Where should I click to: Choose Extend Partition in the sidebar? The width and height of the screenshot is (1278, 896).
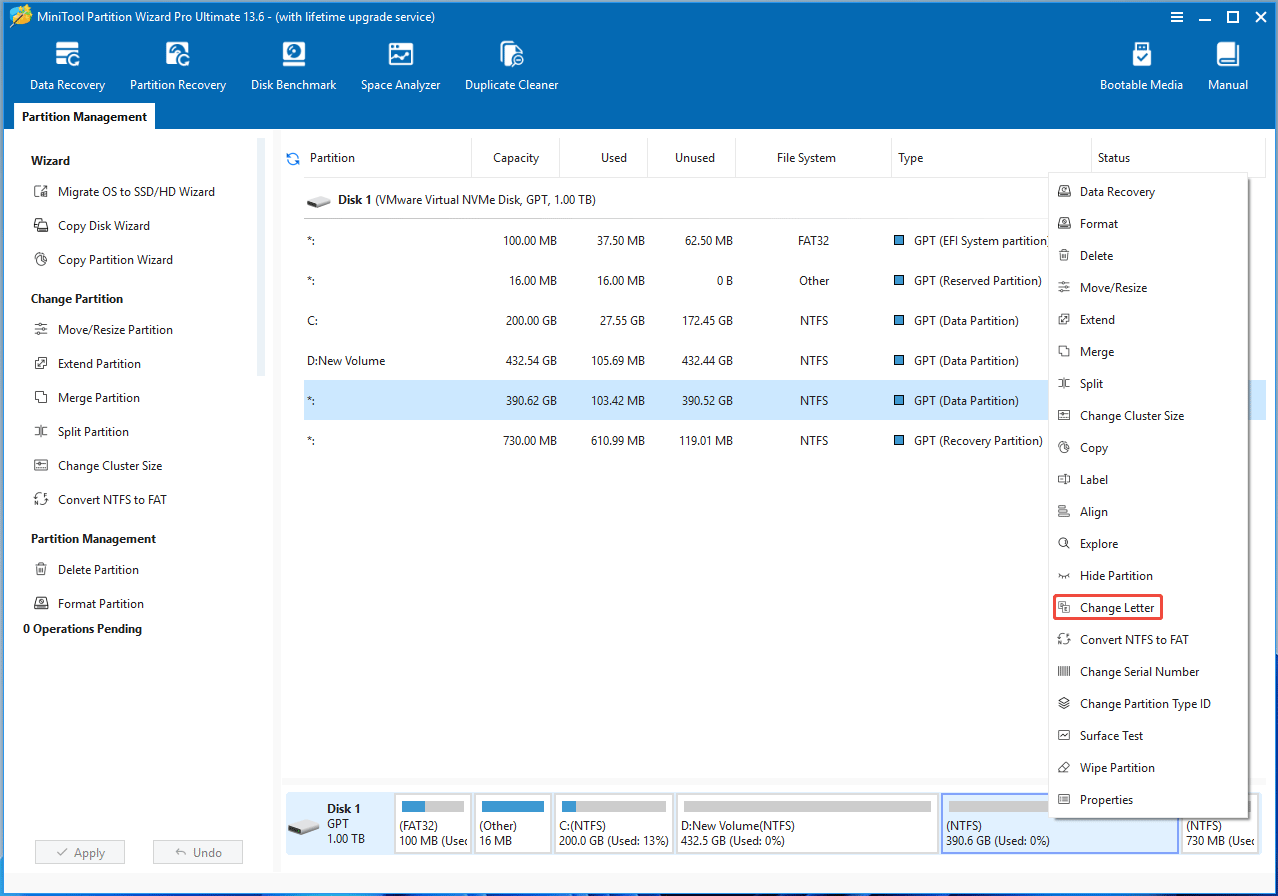(87, 364)
